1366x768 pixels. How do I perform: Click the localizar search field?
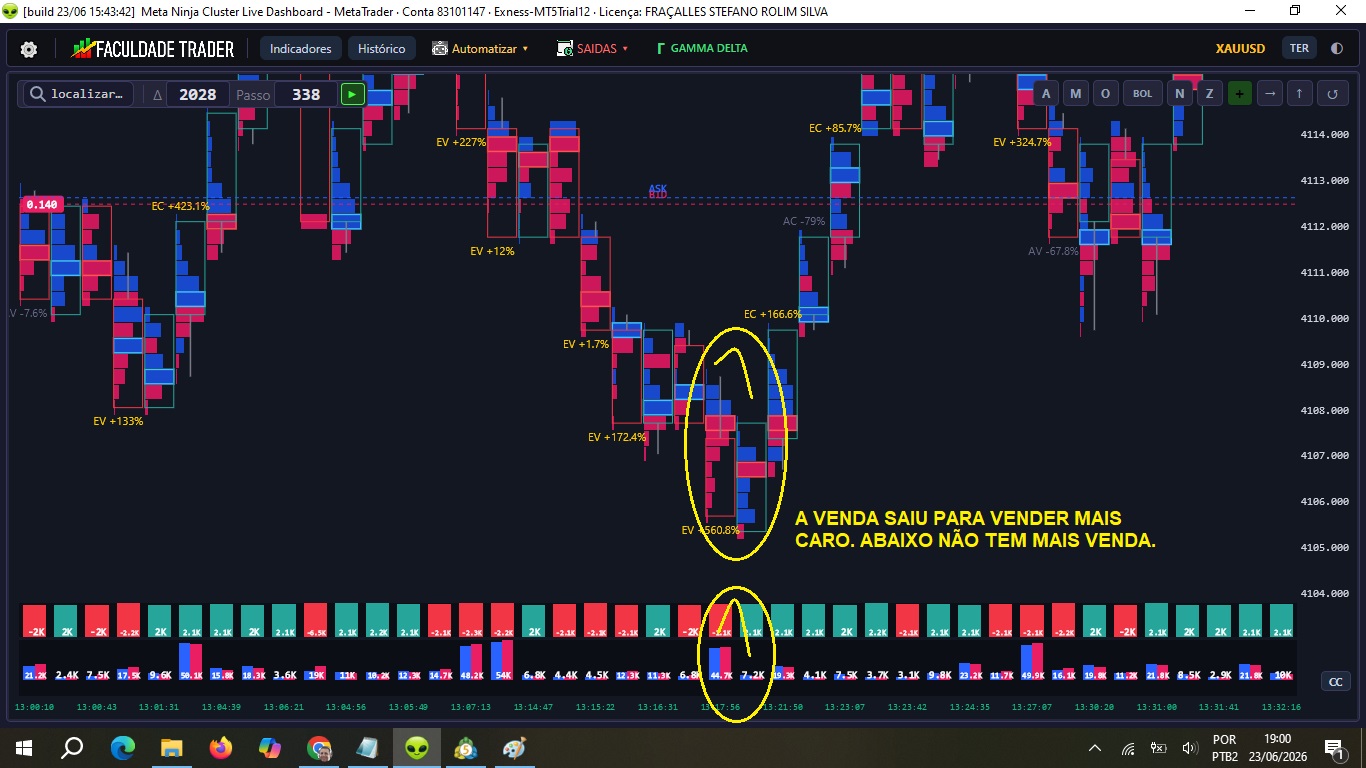click(x=80, y=94)
